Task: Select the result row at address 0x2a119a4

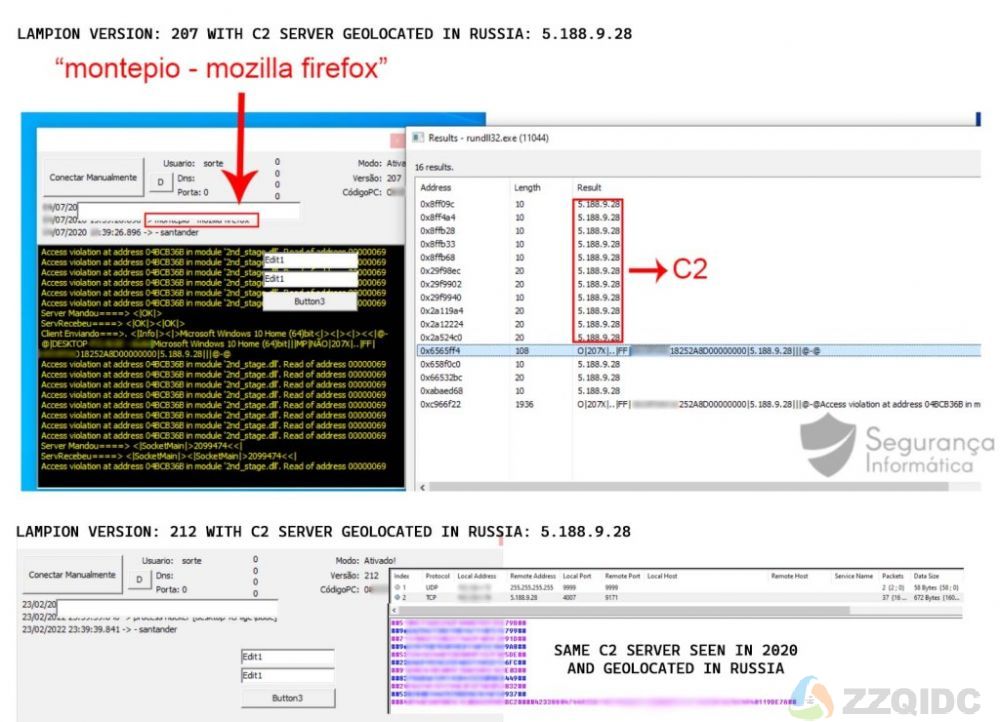Action: [x=698, y=311]
